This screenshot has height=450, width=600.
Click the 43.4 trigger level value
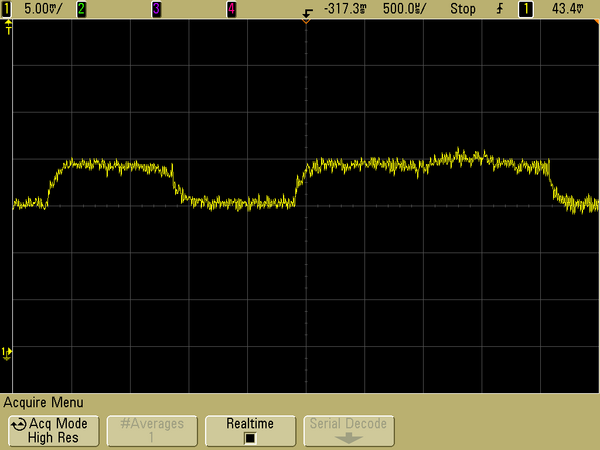point(567,8)
